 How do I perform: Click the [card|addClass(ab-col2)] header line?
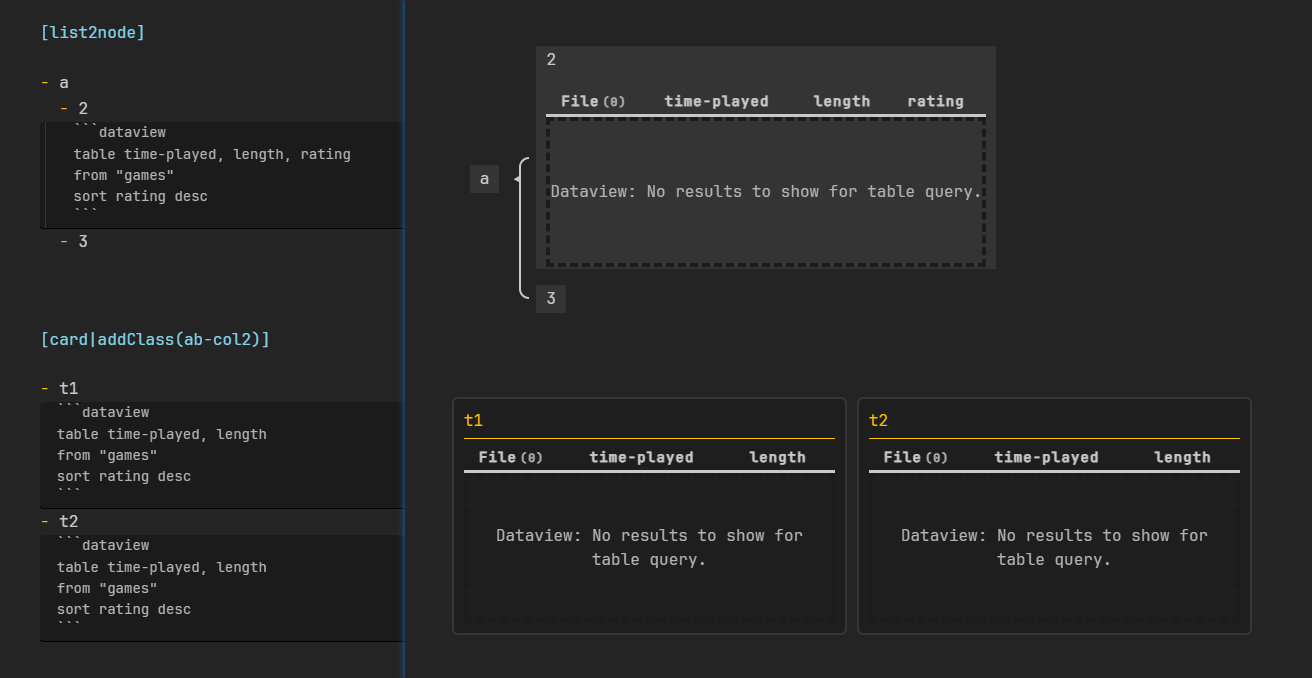pyautogui.click(x=155, y=340)
